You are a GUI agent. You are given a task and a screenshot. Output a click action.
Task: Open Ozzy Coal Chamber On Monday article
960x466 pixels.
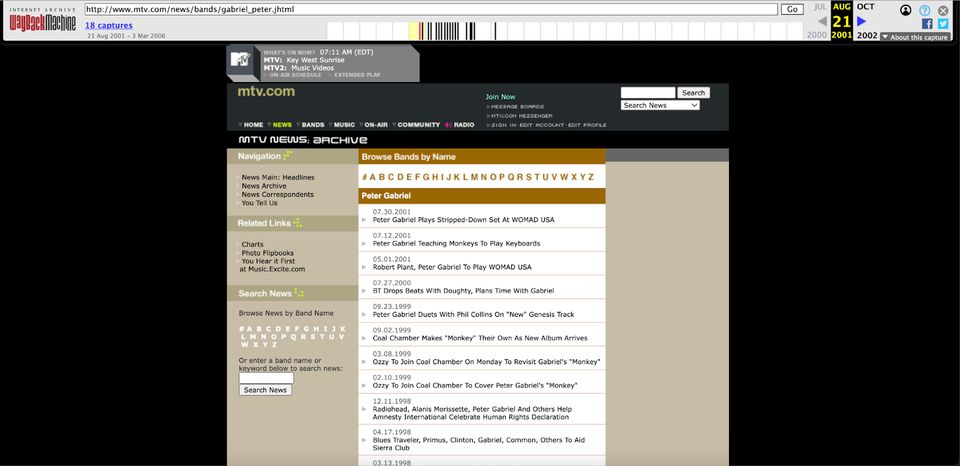pyautogui.click(x=487, y=362)
